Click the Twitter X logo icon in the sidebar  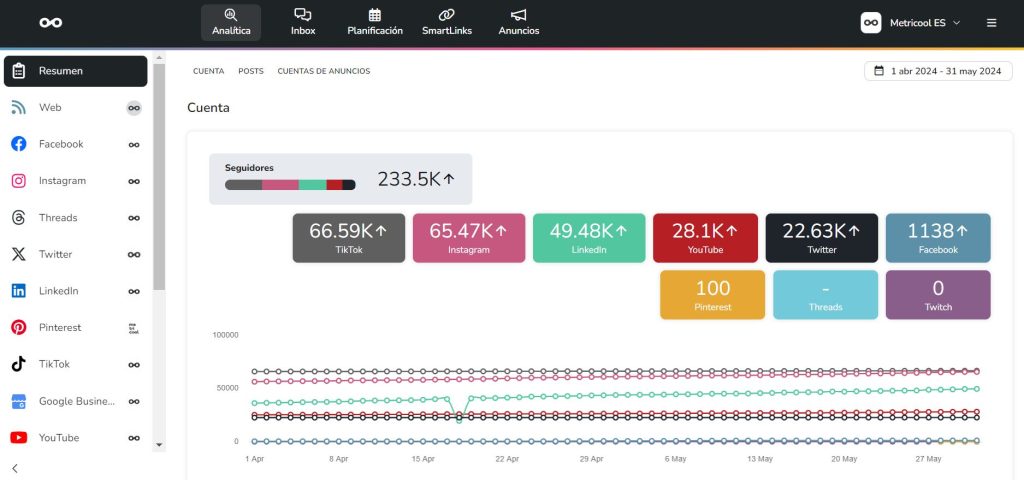coord(19,254)
